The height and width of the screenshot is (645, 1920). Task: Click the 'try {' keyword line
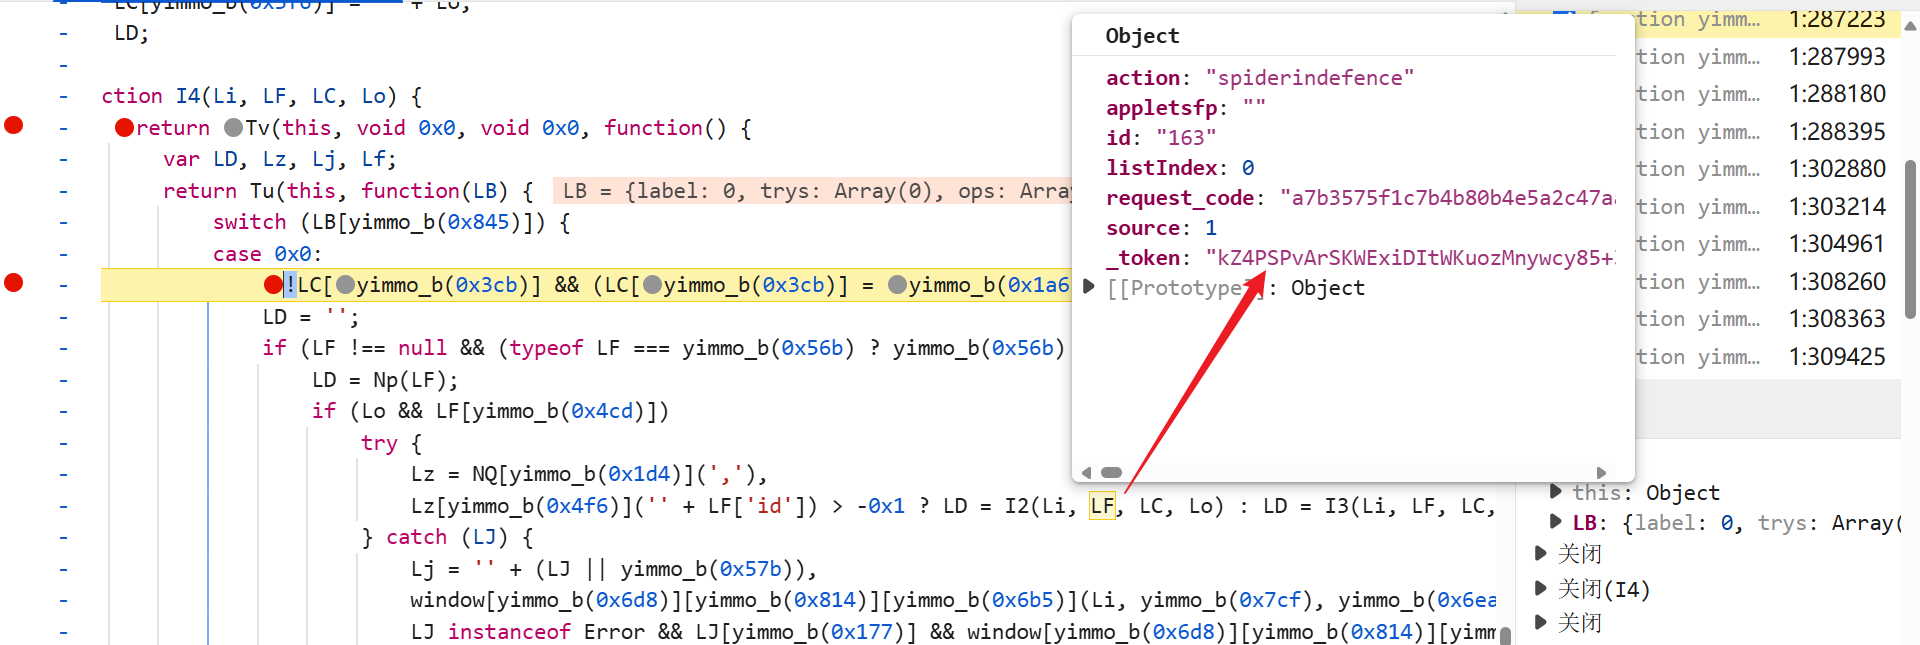point(391,443)
